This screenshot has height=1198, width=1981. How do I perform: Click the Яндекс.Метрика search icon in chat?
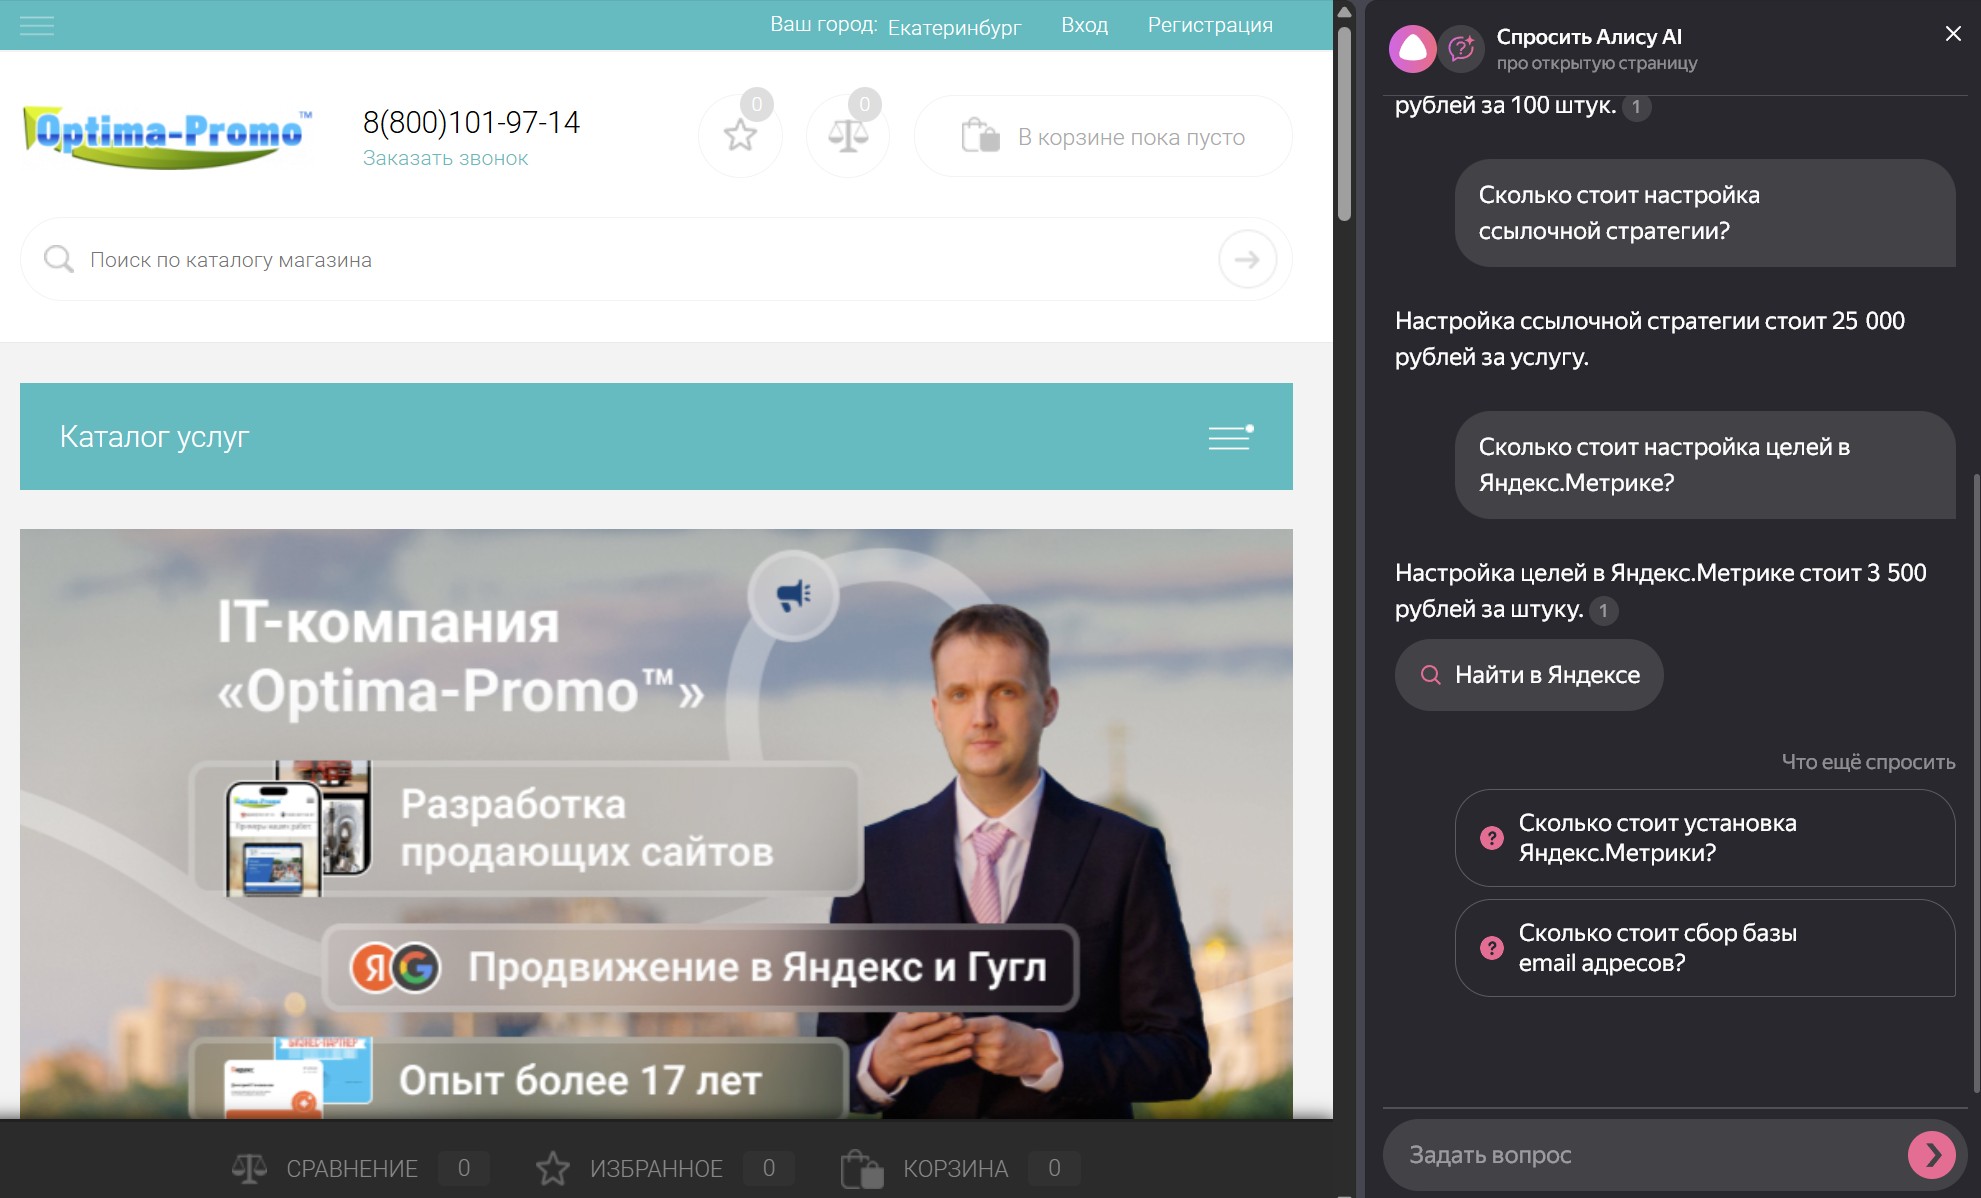point(1432,675)
